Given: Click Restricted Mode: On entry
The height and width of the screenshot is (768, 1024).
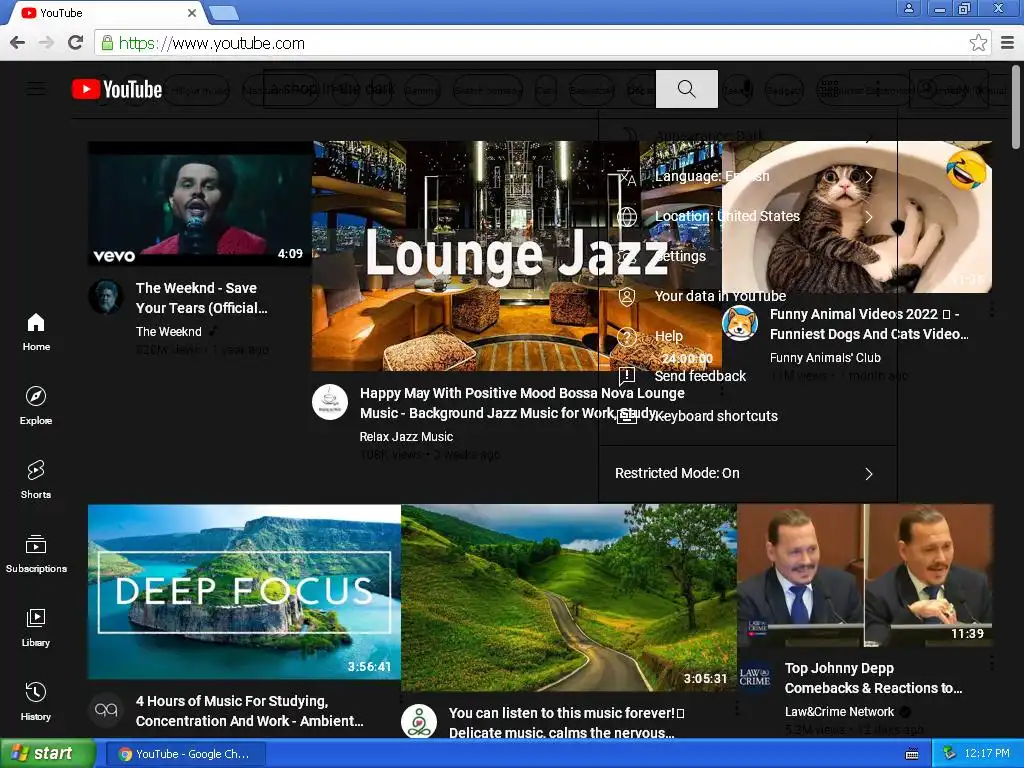Looking at the screenshot, I should coord(748,473).
